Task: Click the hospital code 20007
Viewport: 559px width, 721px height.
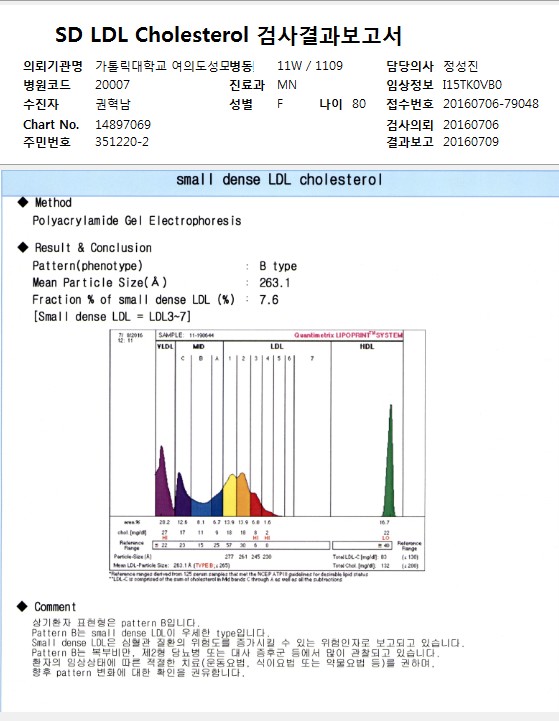Action: click(x=112, y=85)
